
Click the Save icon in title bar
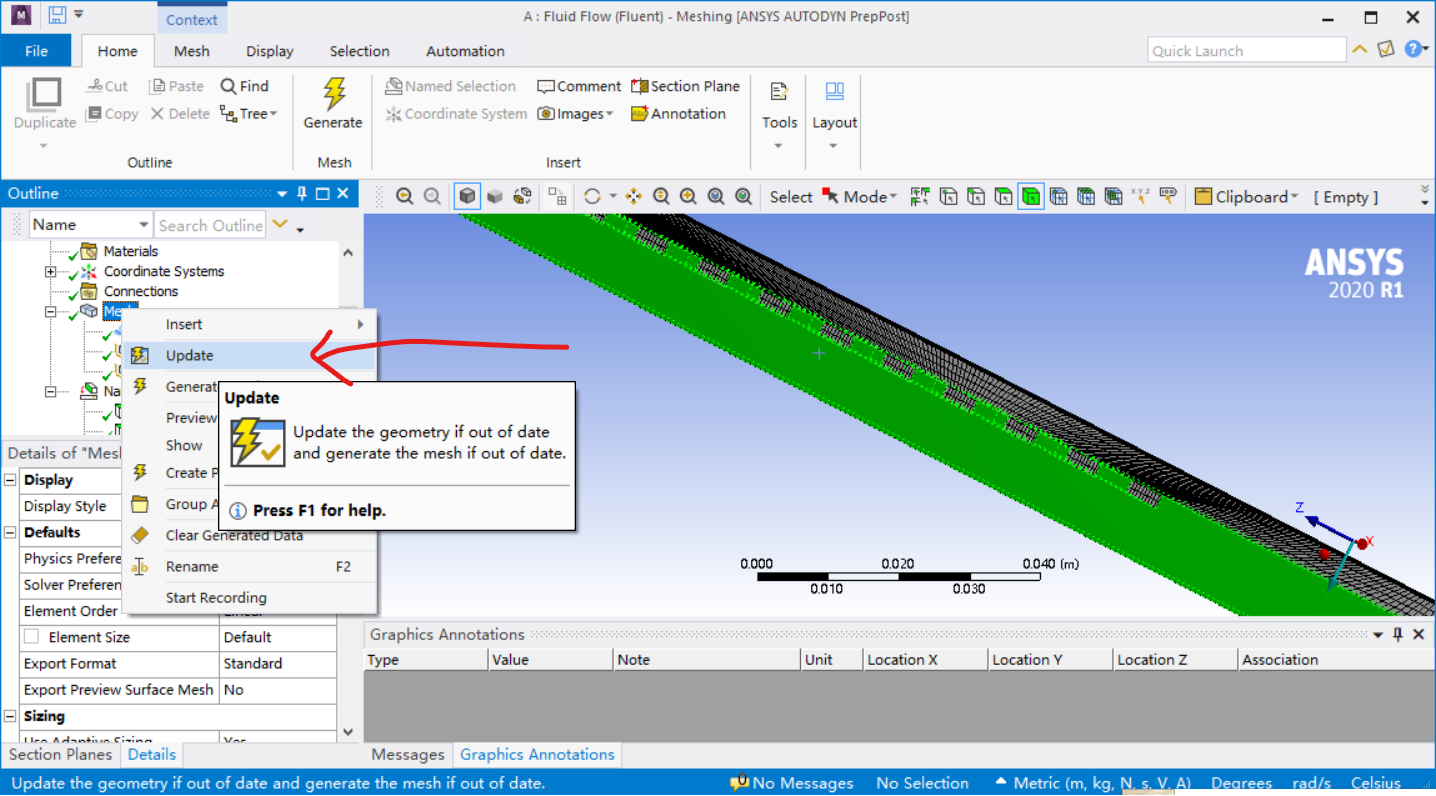[x=57, y=16]
